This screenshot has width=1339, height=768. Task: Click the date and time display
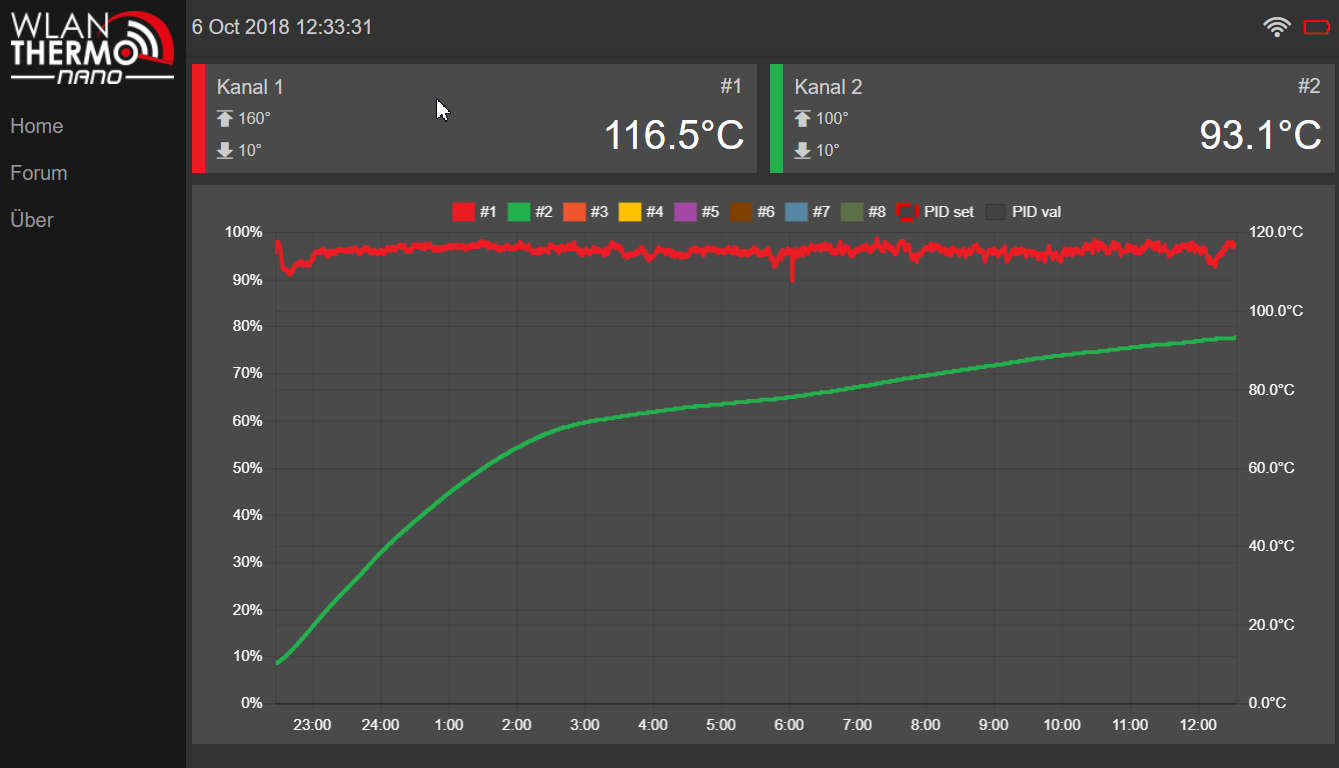282,27
